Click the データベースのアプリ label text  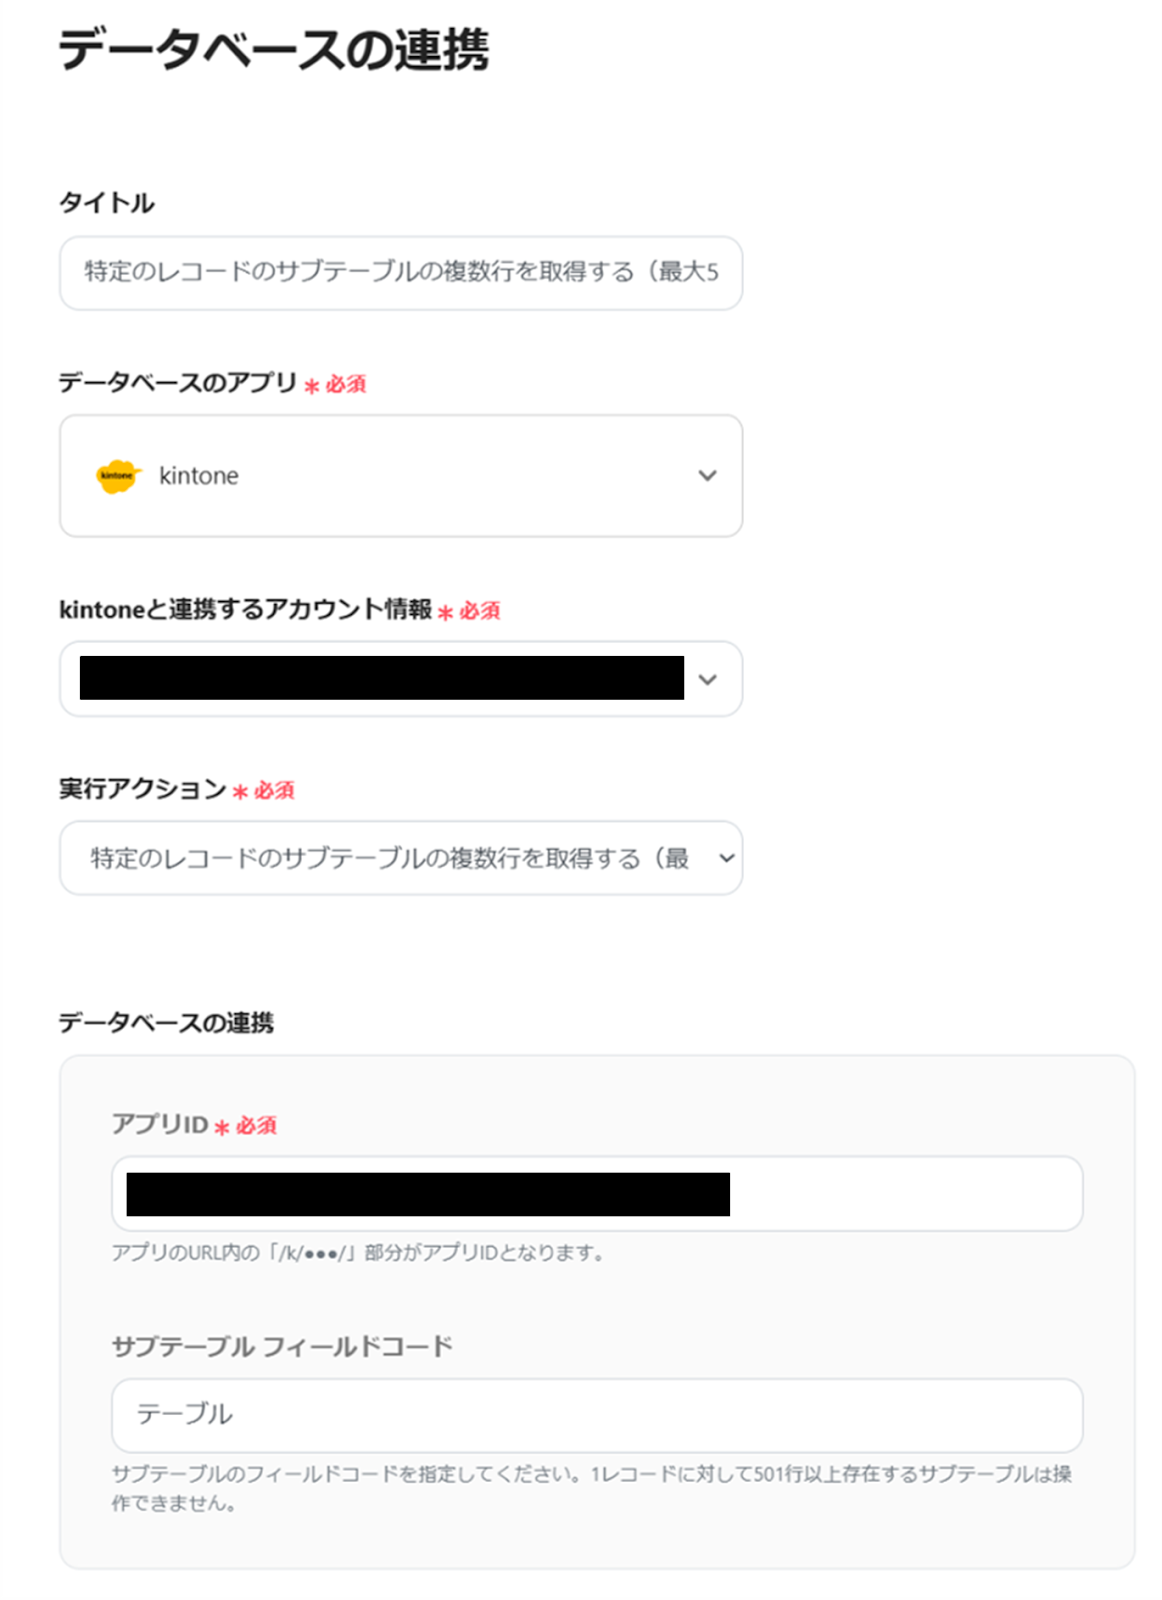177,383
